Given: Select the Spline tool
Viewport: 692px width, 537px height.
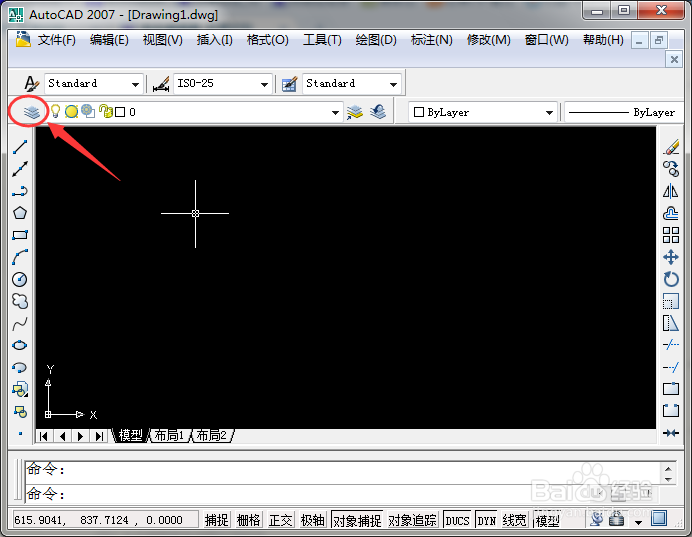Looking at the screenshot, I should point(20,324).
